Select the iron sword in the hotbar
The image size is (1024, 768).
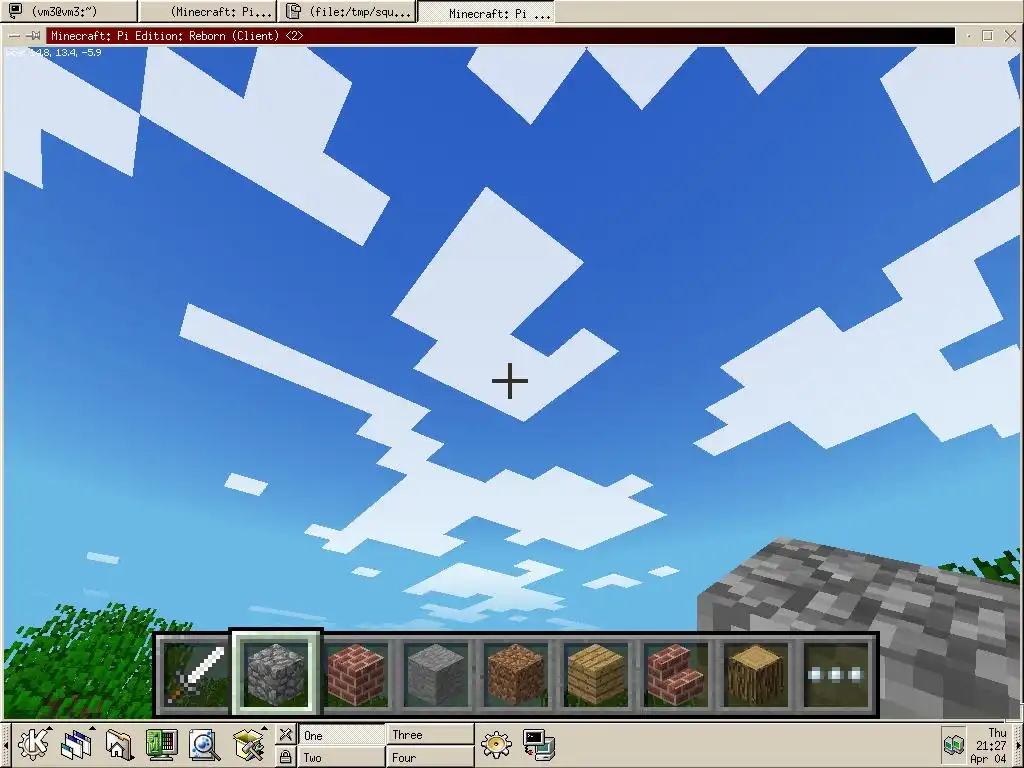195,674
